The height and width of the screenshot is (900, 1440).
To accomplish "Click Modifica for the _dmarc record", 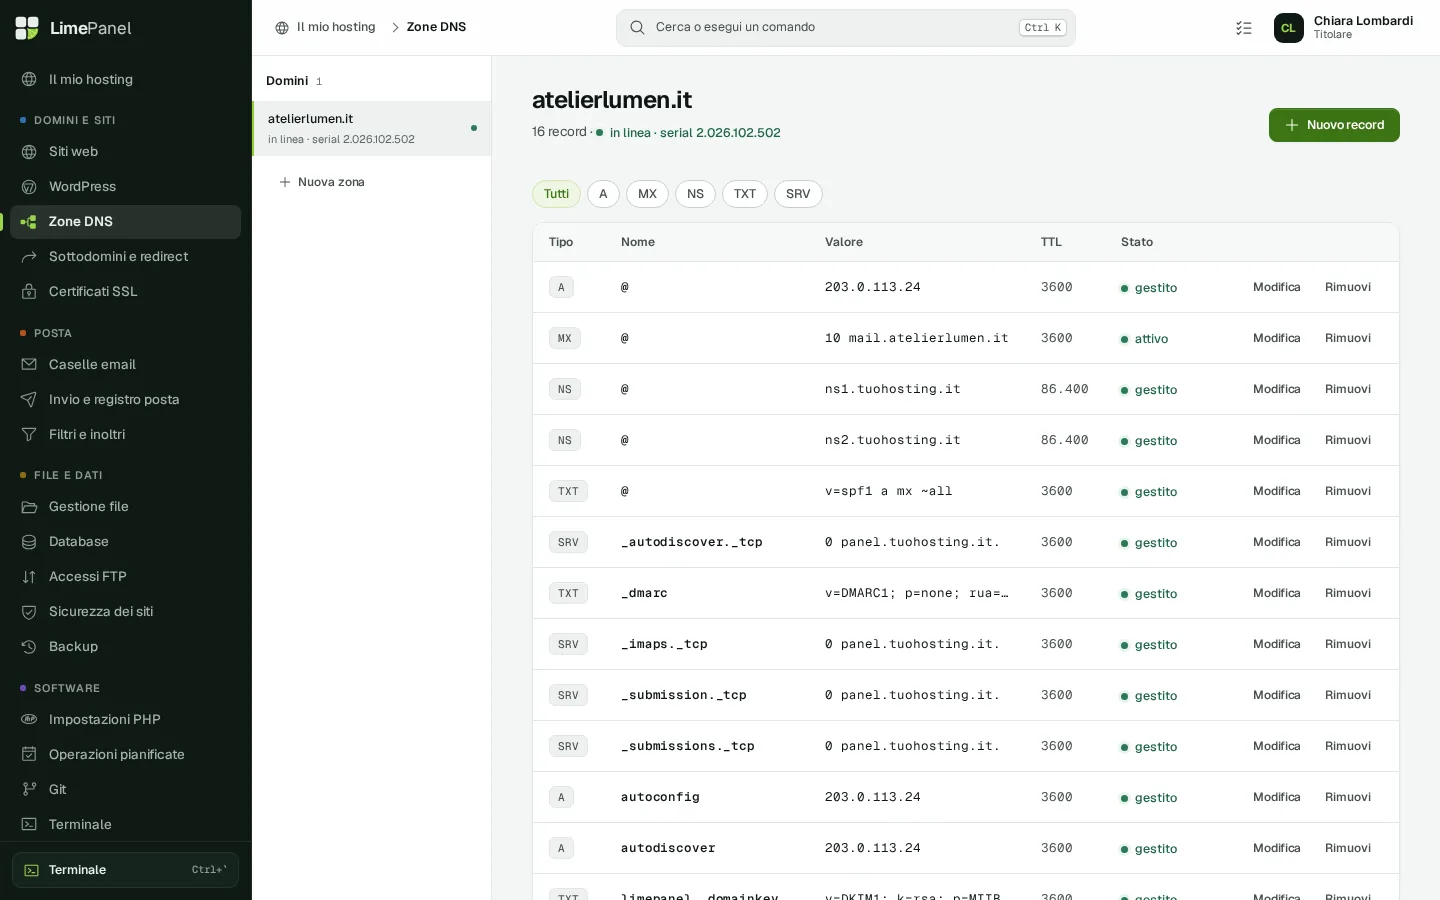I will [x=1277, y=593].
